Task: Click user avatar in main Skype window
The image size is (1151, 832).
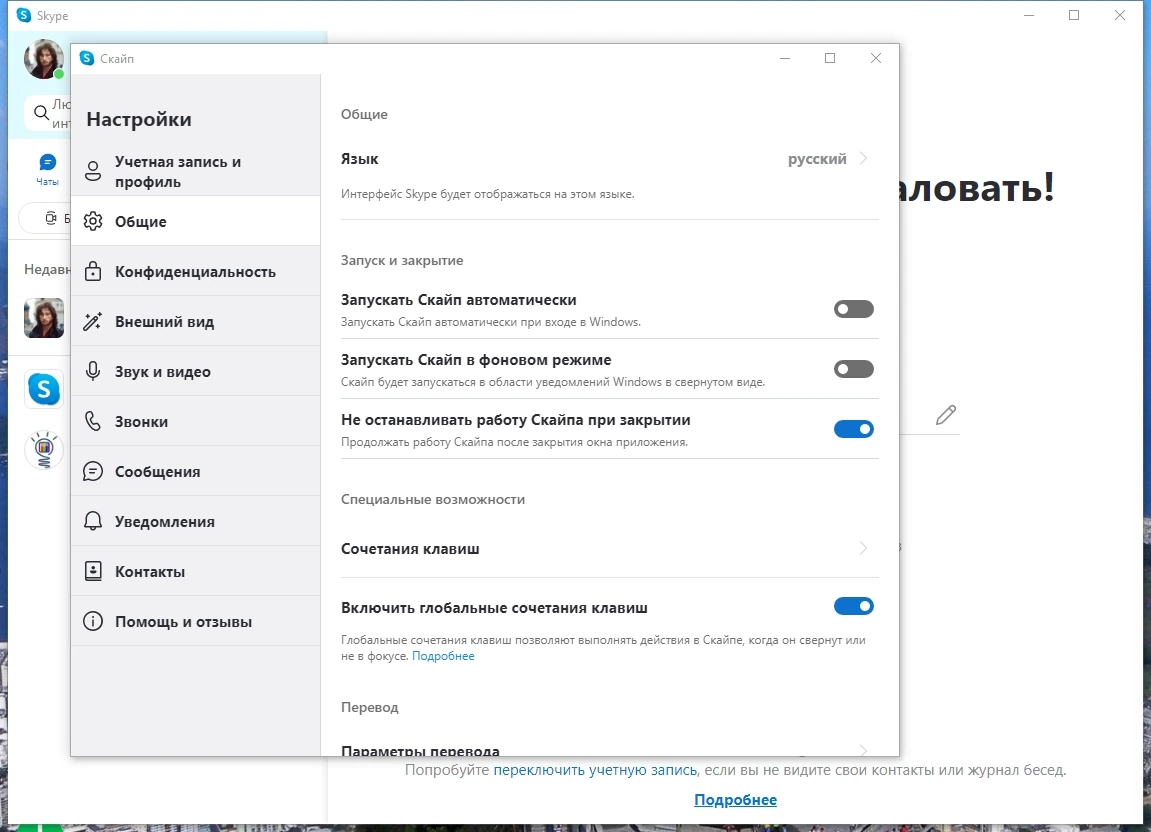Action: tap(43, 59)
